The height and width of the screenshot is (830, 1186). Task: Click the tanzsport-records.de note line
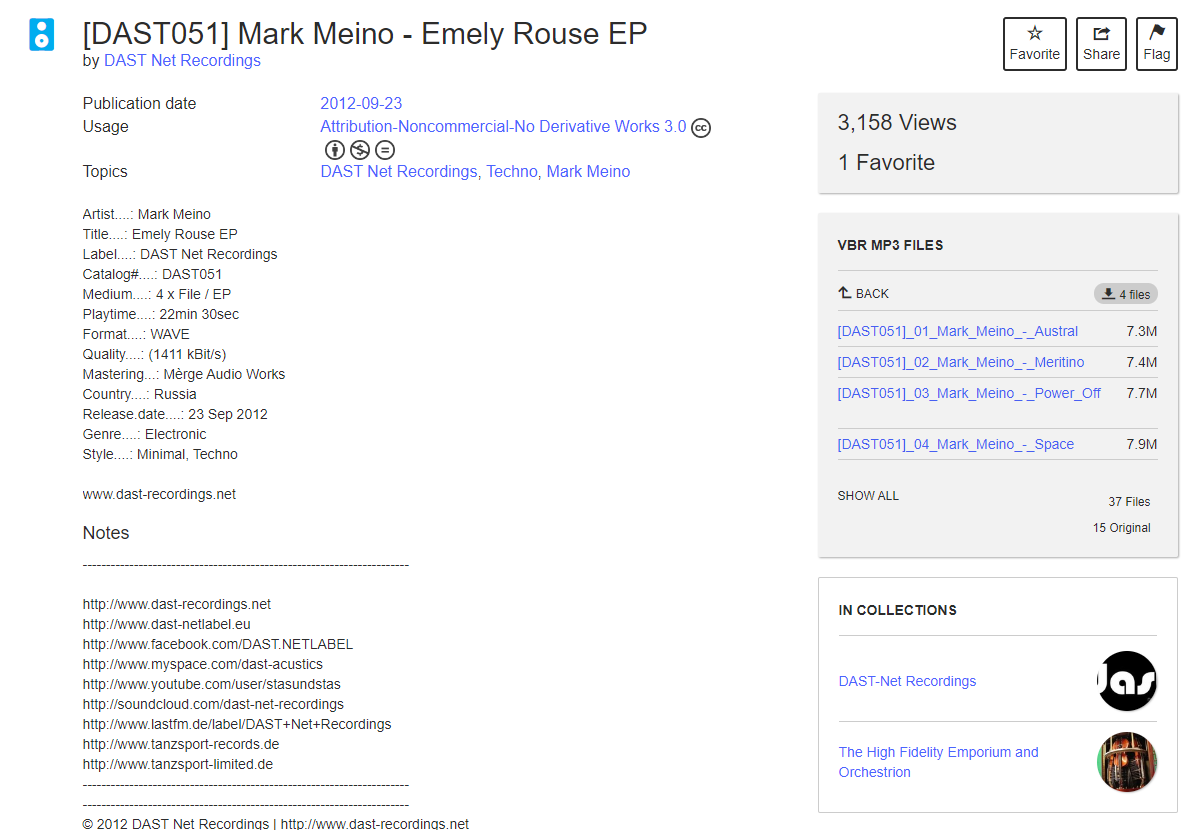(181, 745)
